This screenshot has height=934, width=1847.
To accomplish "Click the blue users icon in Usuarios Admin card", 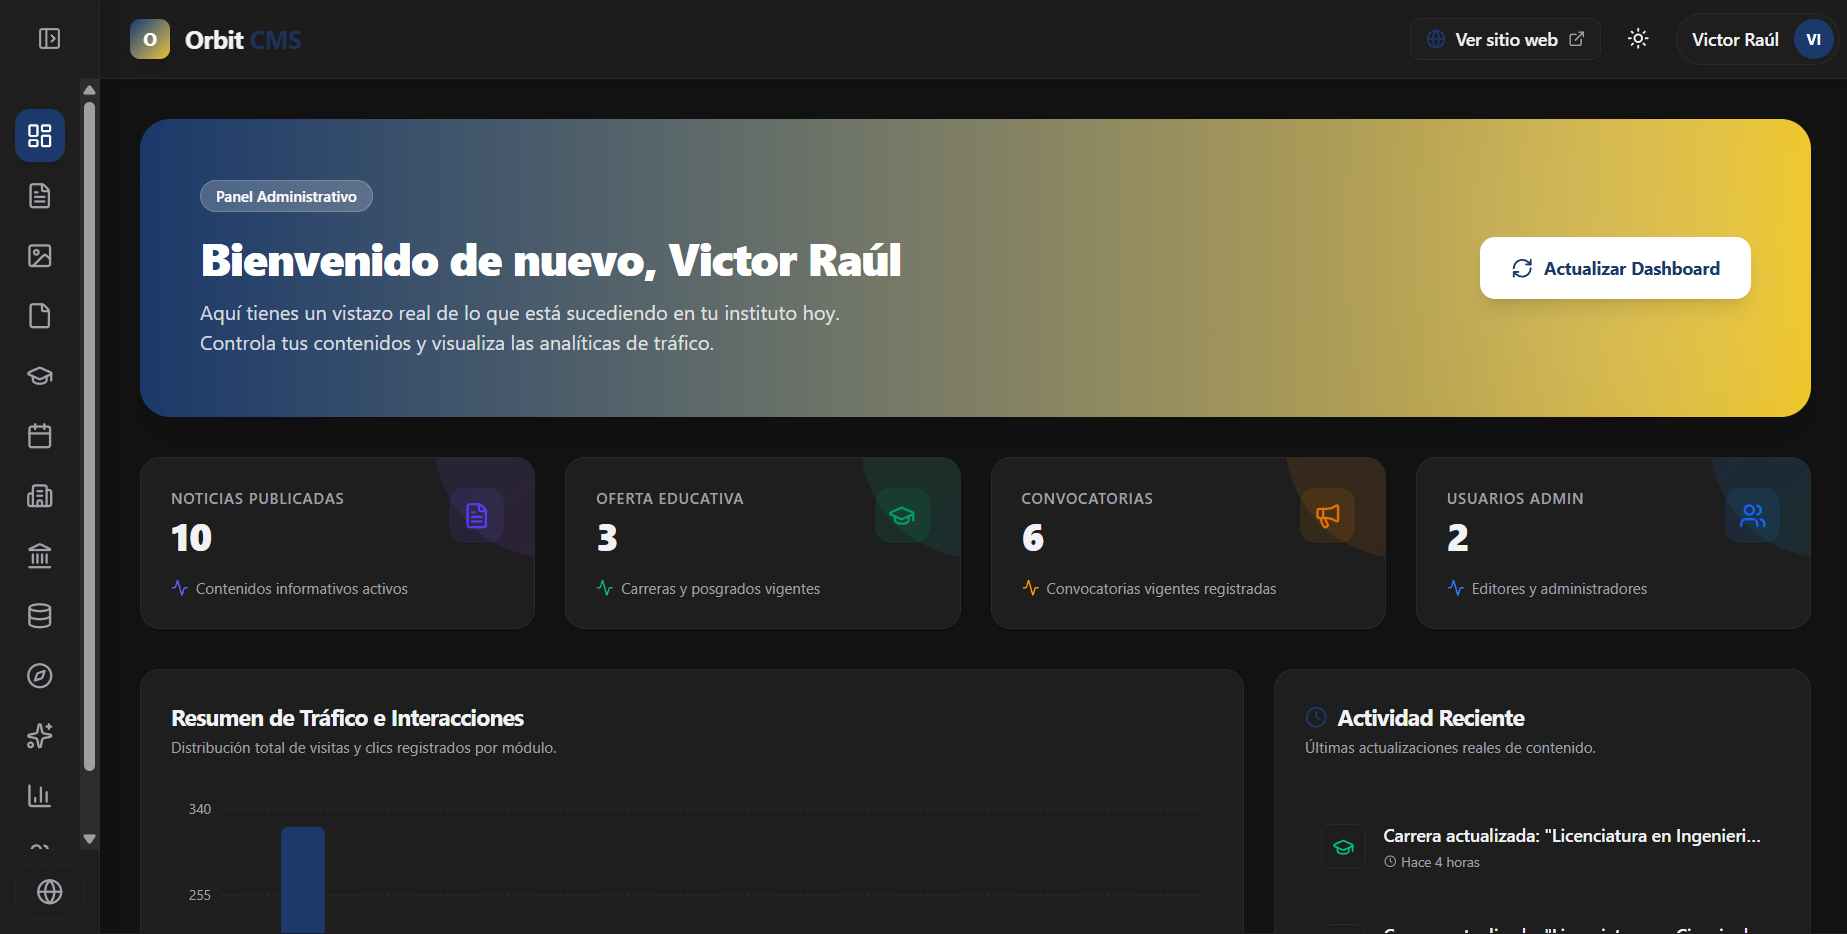I will tap(1753, 515).
